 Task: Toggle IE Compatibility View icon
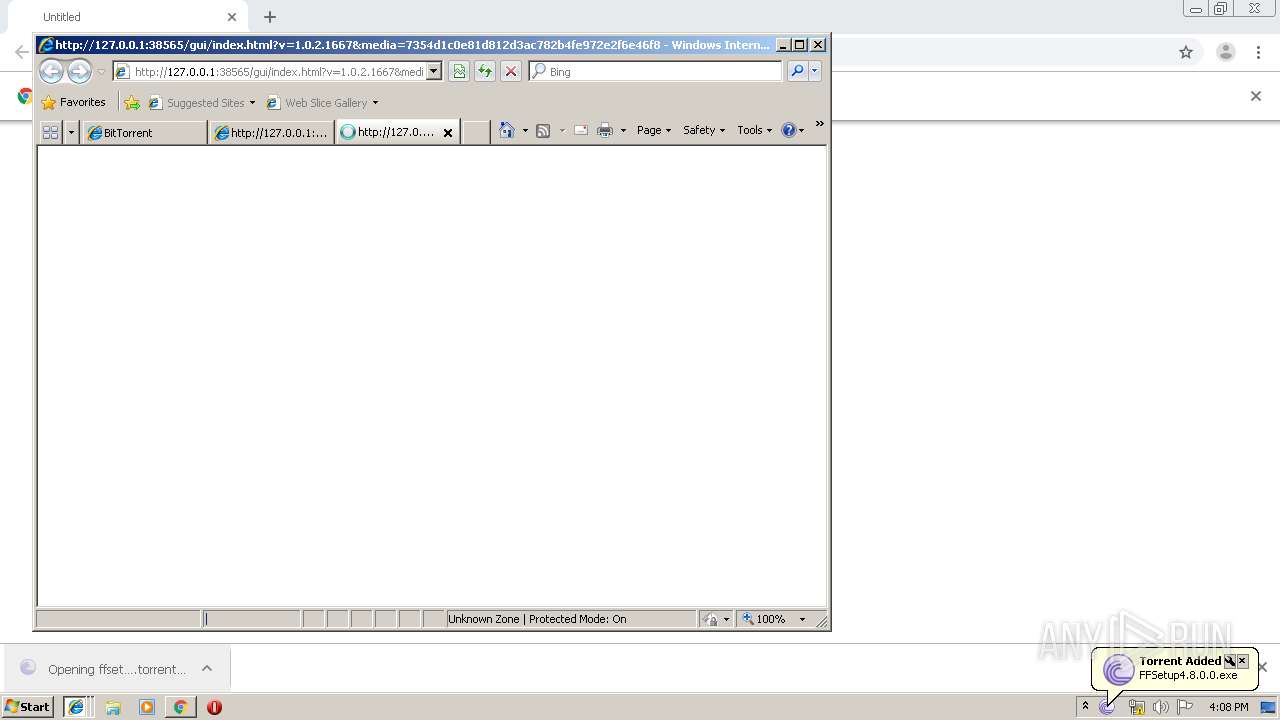click(459, 71)
